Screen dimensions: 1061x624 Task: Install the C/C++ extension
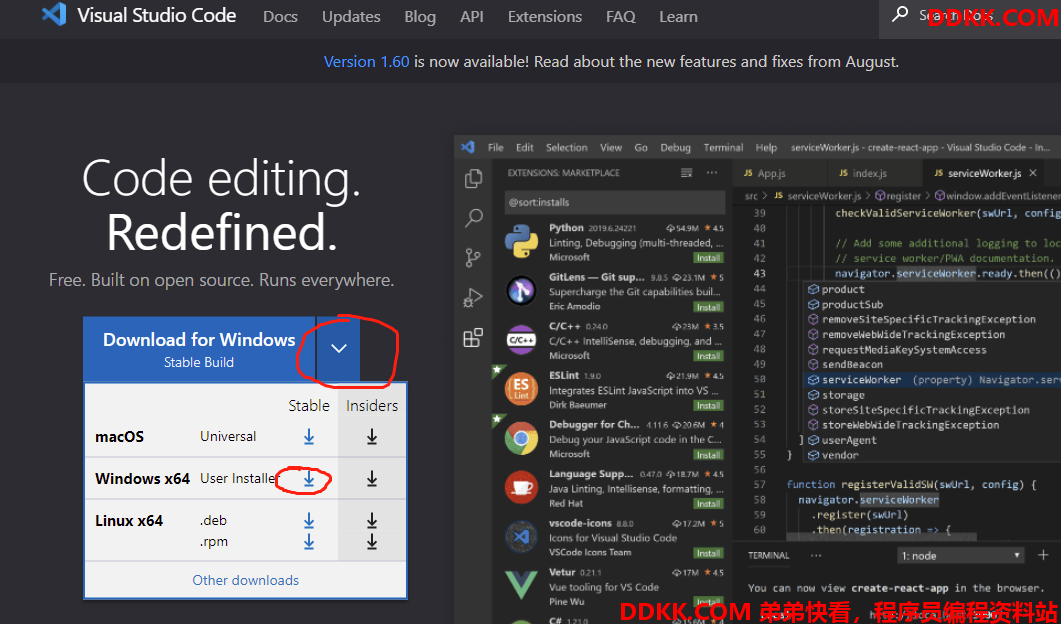click(708, 356)
